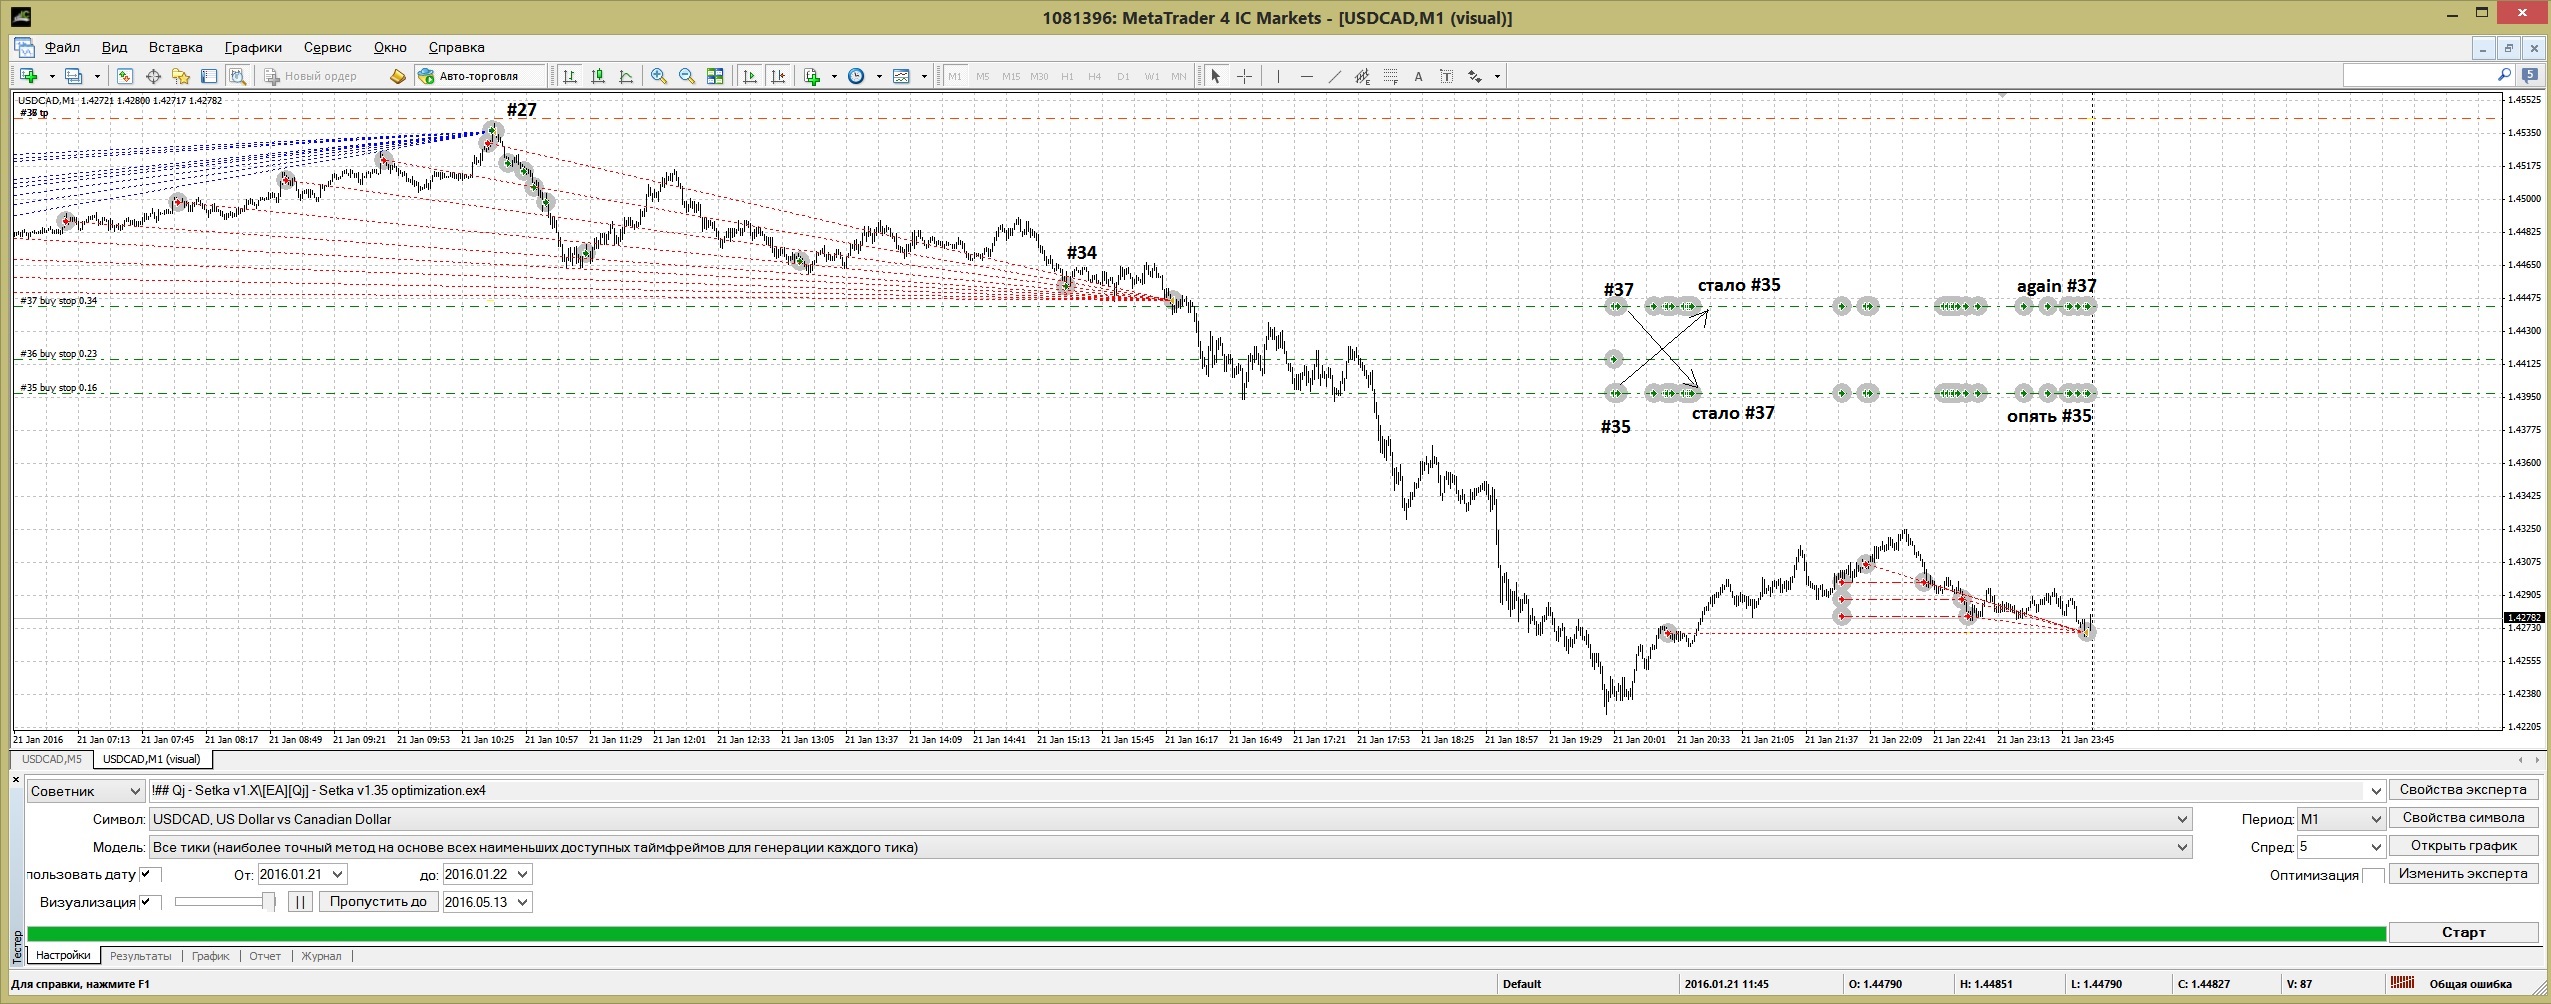This screenshot has height=1004, width=2551.
Task: Switch to the USDCAD,M5 chart tab
Action: (52, 759)
